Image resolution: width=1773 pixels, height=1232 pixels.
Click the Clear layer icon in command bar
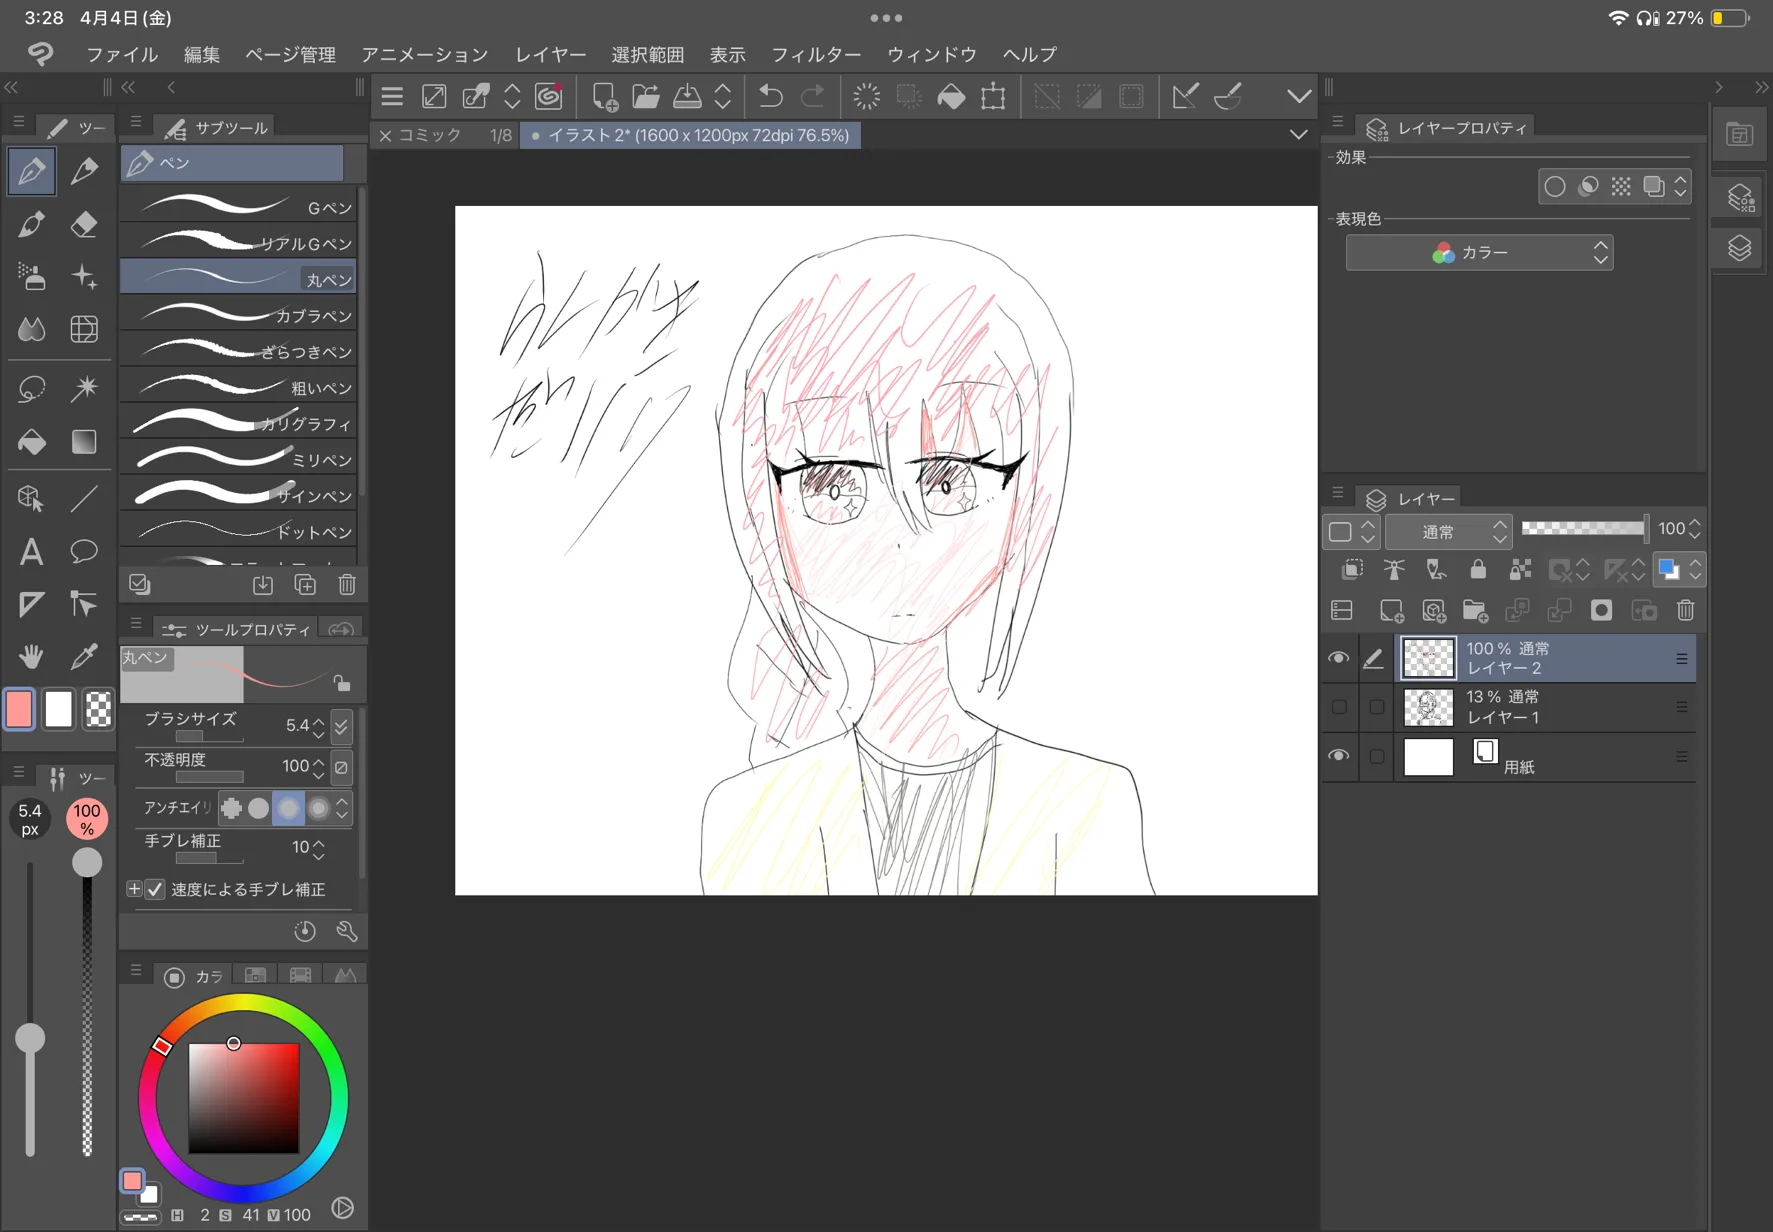click(x=867, y=96)
